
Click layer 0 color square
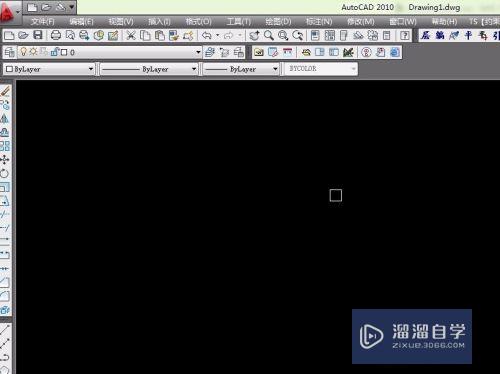[x=64, y=52]
